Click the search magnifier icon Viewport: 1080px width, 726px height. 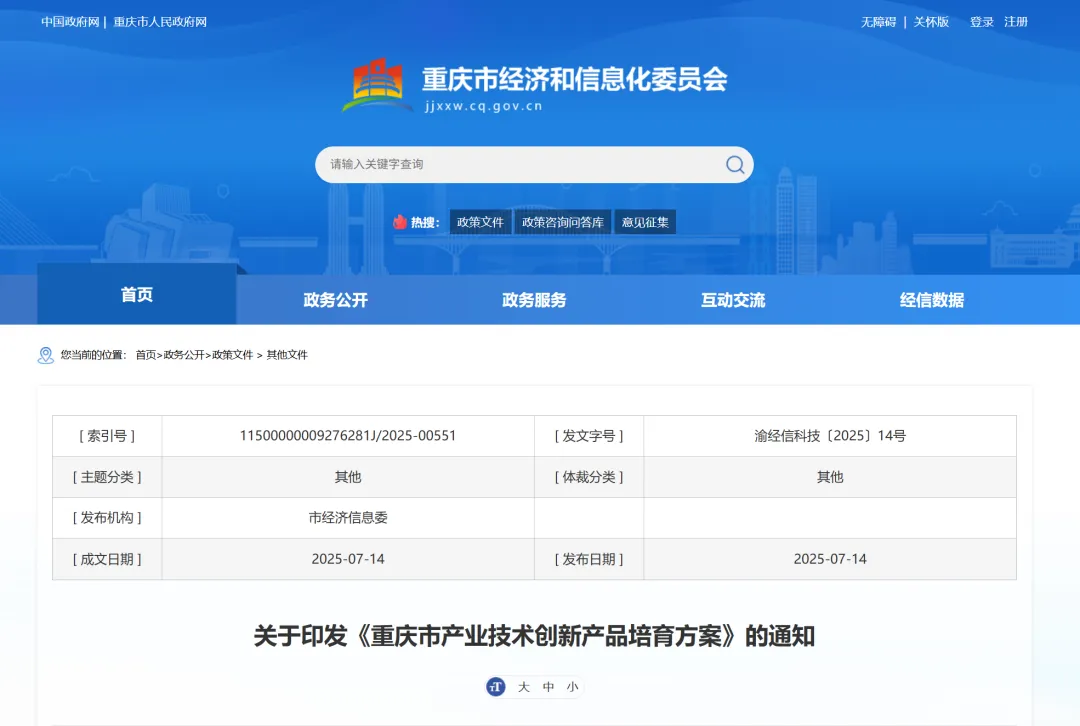point(735,165)
